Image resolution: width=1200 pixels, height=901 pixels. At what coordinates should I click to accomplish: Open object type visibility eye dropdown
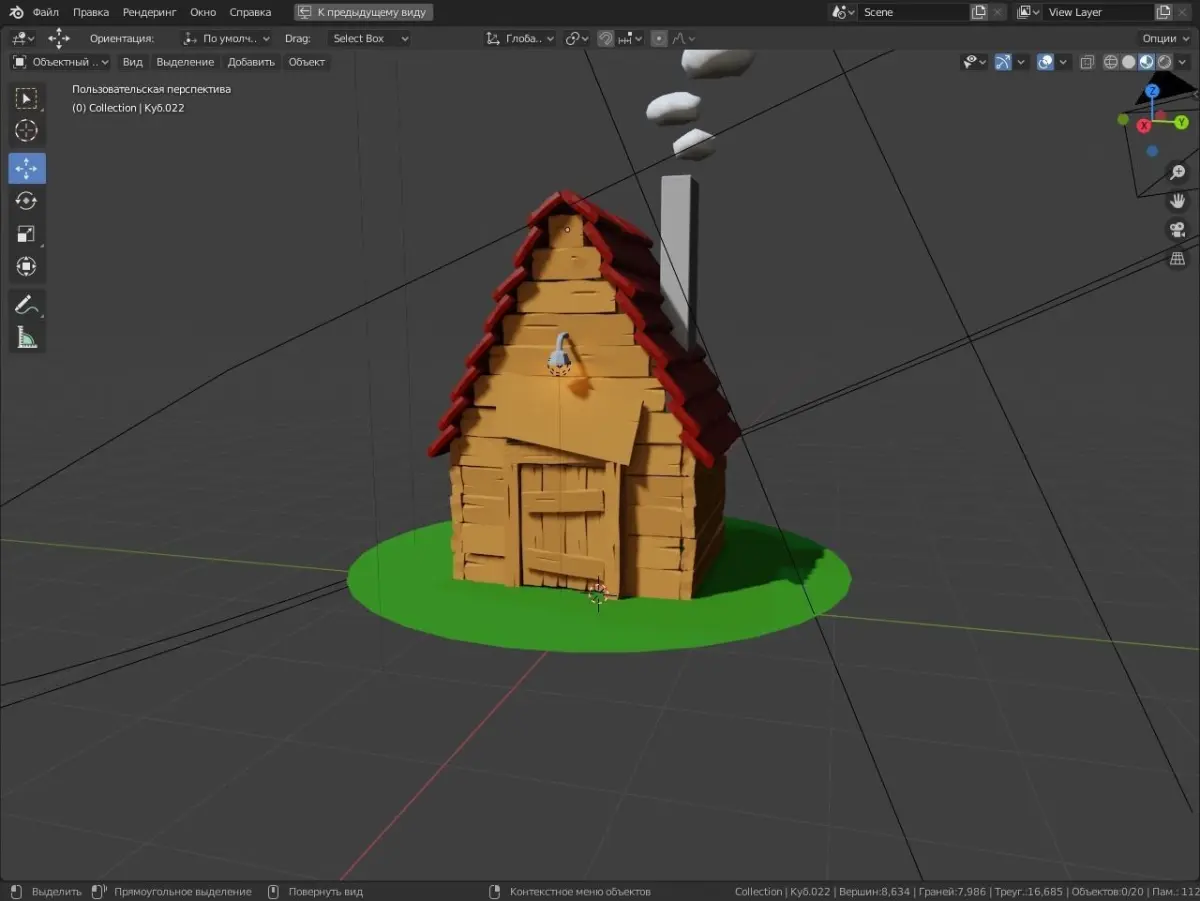[x=974, y=62]
